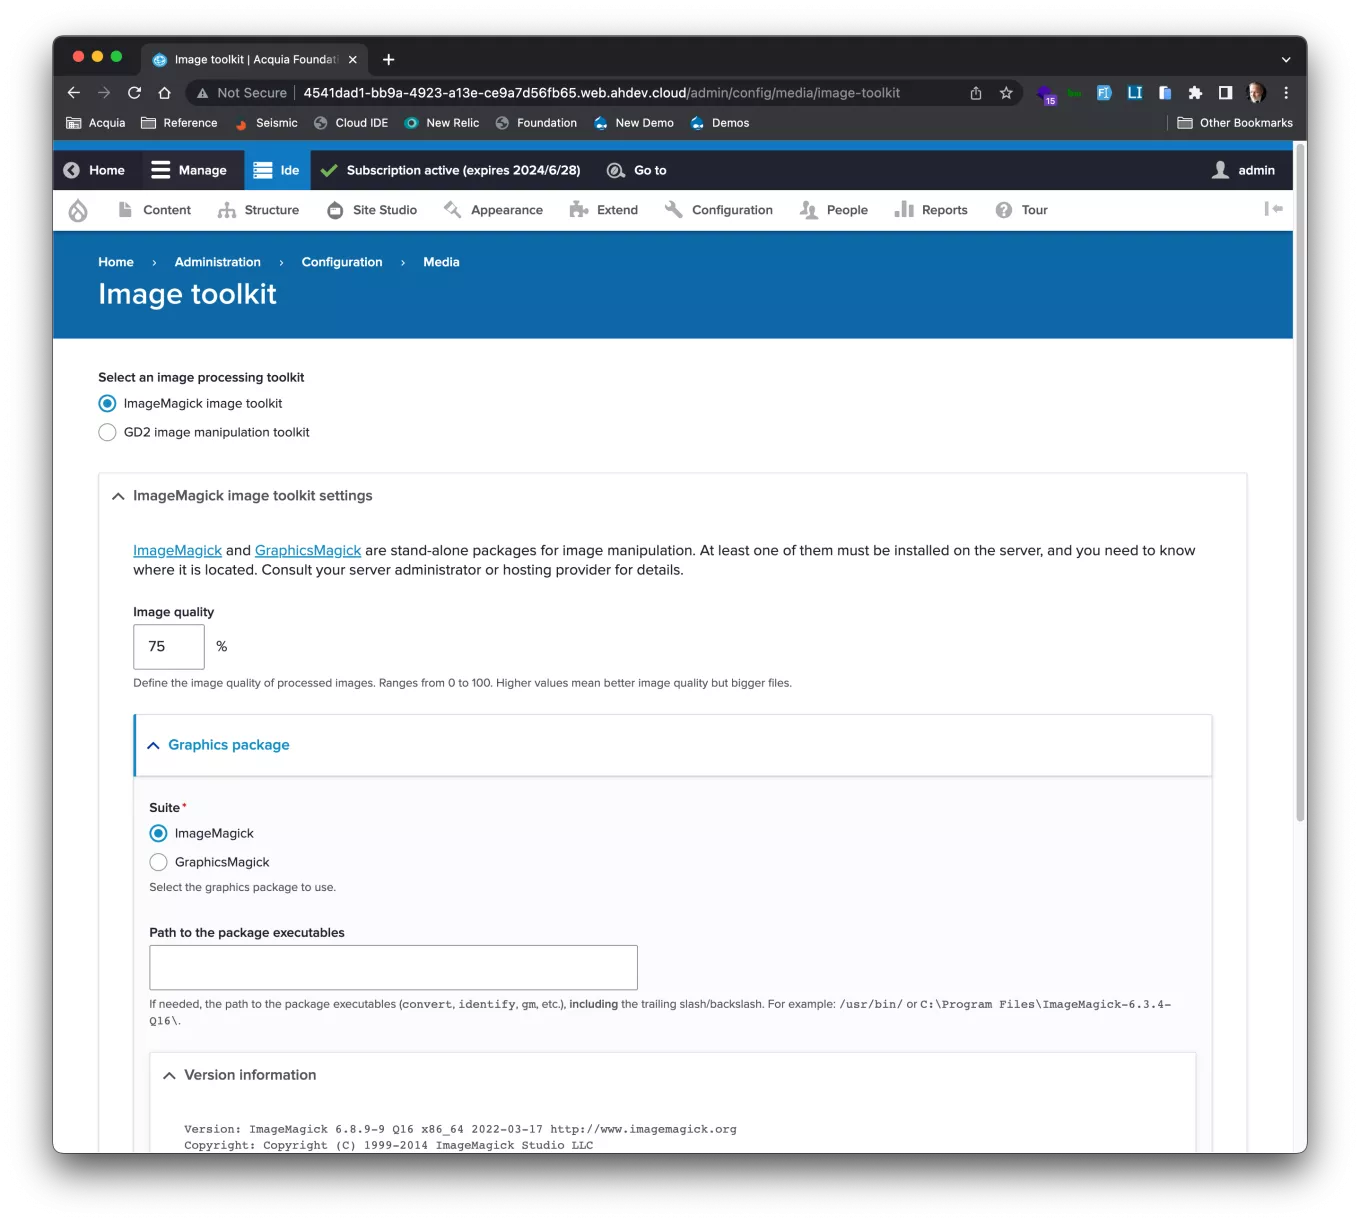Open the New Relic bookmark in the bookmarks bar
The height and width of the screenshot is (1223, 1360).
441,122
